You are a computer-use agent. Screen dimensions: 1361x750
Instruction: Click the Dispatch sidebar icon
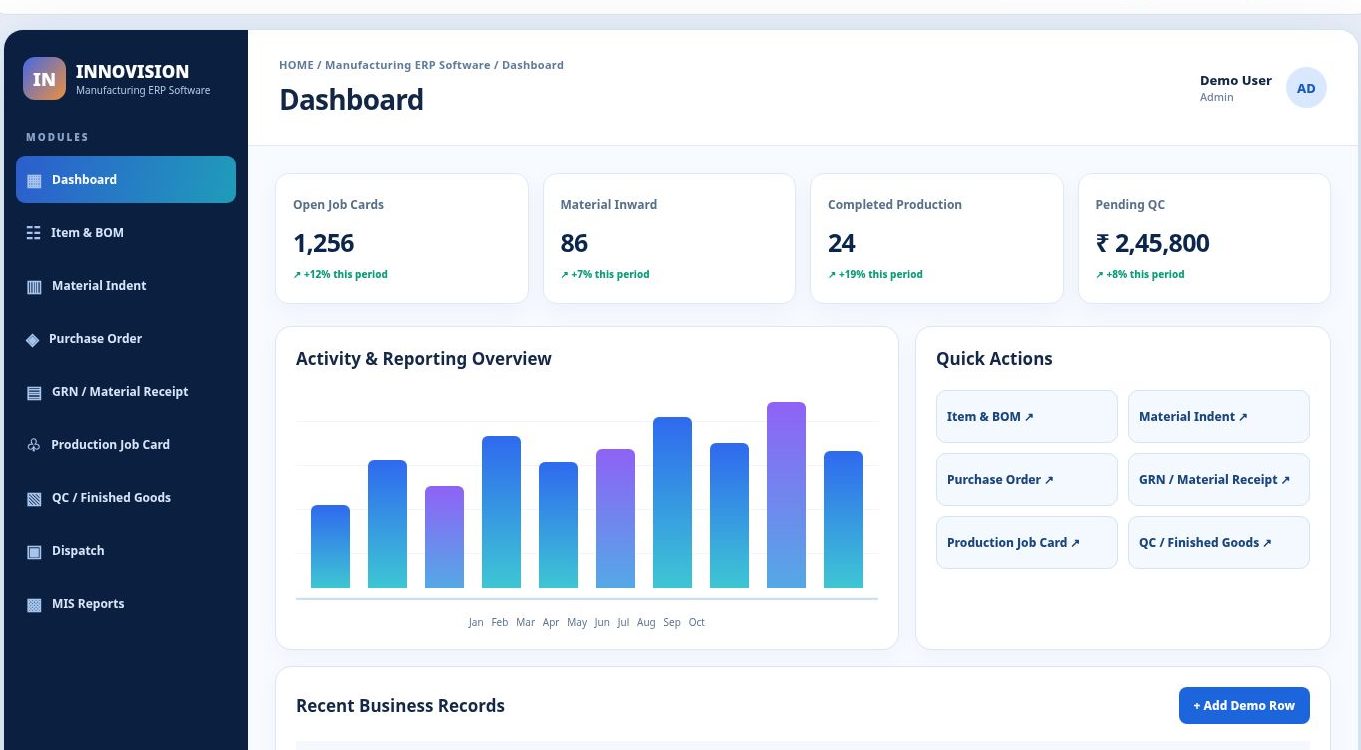point(34,552)
